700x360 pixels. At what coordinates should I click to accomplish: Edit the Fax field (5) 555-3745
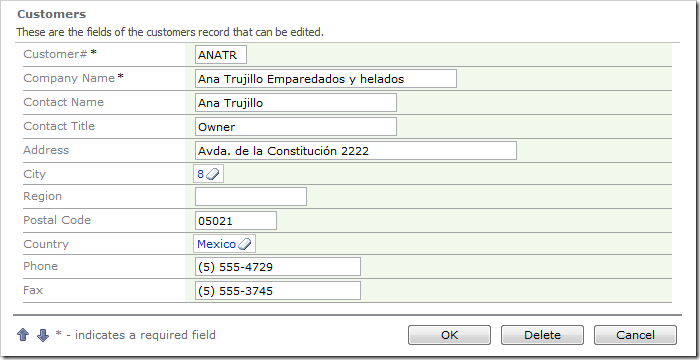278,291
